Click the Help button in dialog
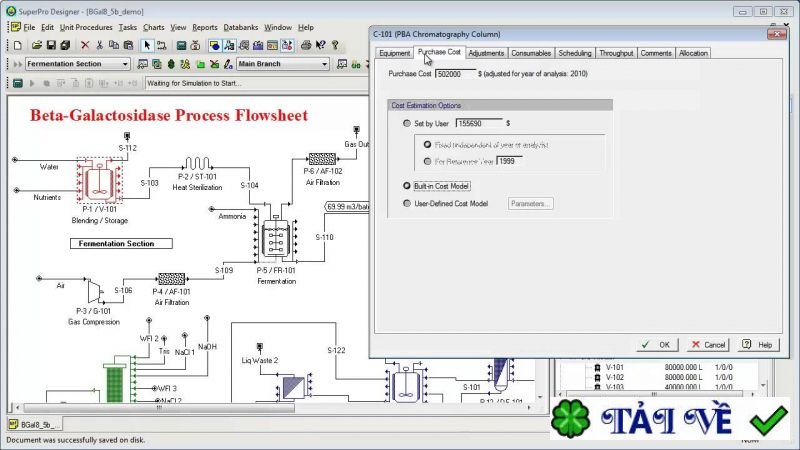Viewport: 800px width, 450px height. point(758,345)
